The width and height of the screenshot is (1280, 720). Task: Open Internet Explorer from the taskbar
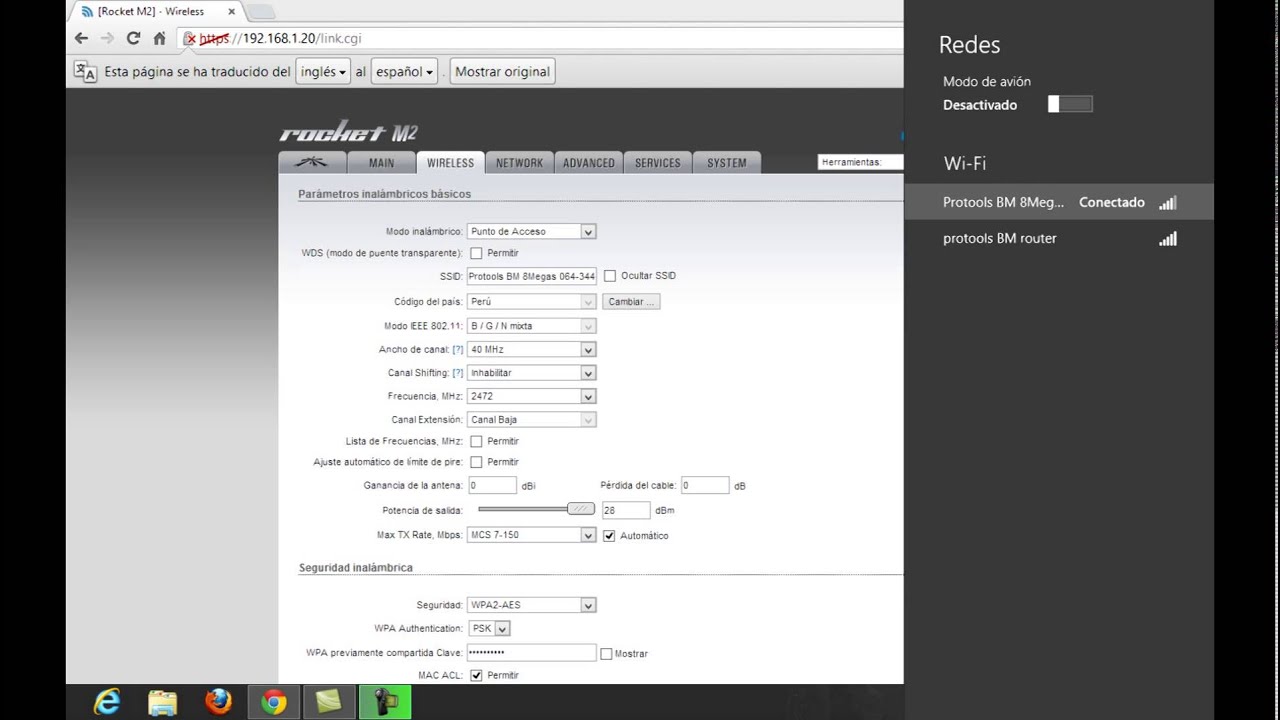click(106, 702)
